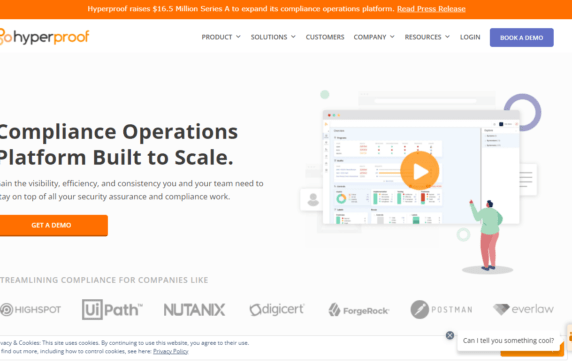This screenshot has height=364, width=572.
Task: Play the product overview video
Action: (420, 171)
